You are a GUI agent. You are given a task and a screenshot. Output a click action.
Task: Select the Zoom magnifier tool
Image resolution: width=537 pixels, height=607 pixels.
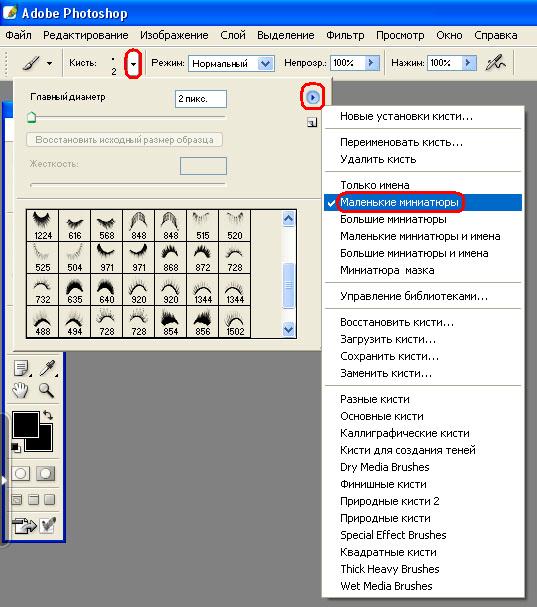(46, 390)
